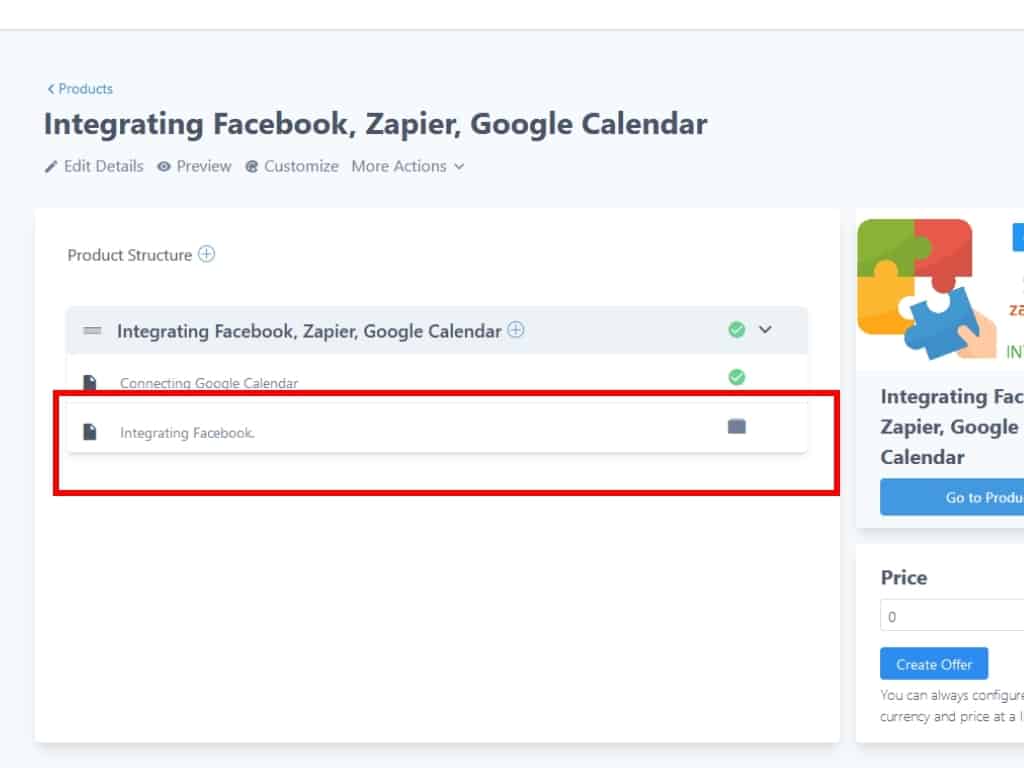Click the drag handle on the category row

(92, 330)
